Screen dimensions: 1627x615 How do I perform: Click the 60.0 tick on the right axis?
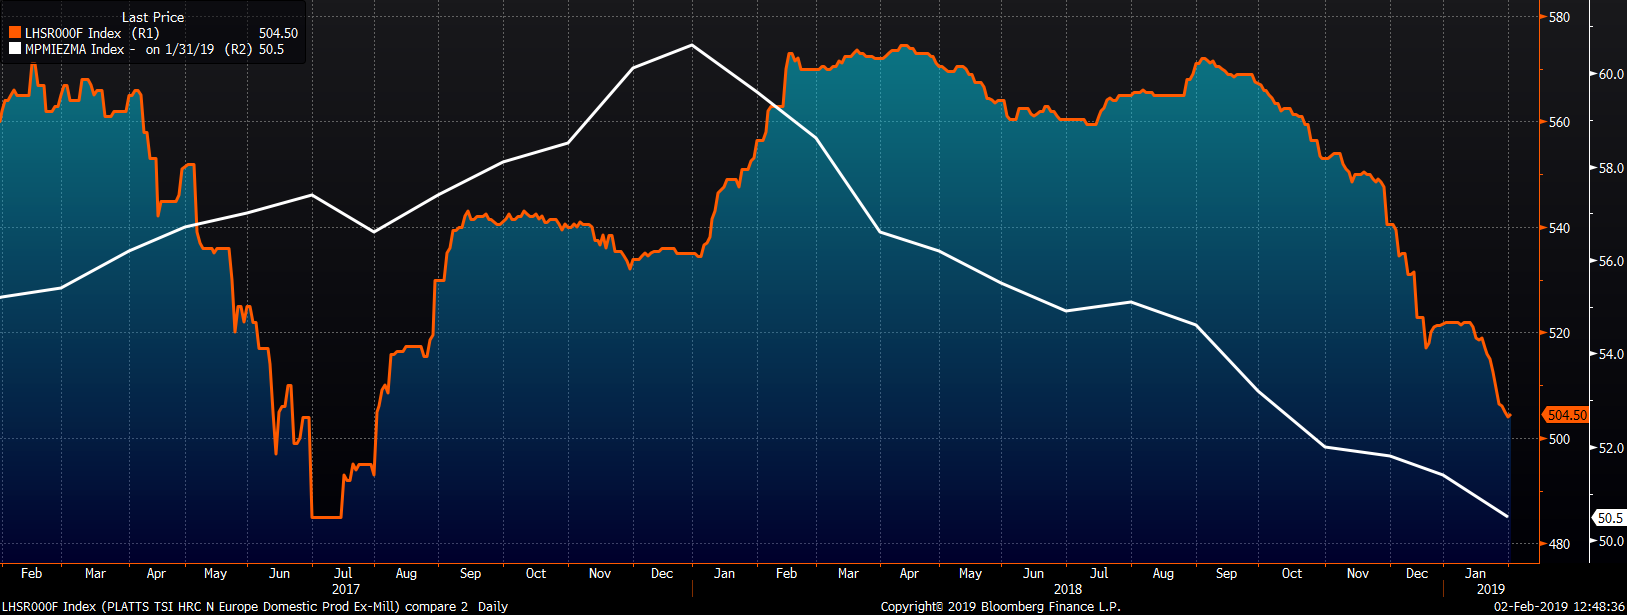(1610, 74)
